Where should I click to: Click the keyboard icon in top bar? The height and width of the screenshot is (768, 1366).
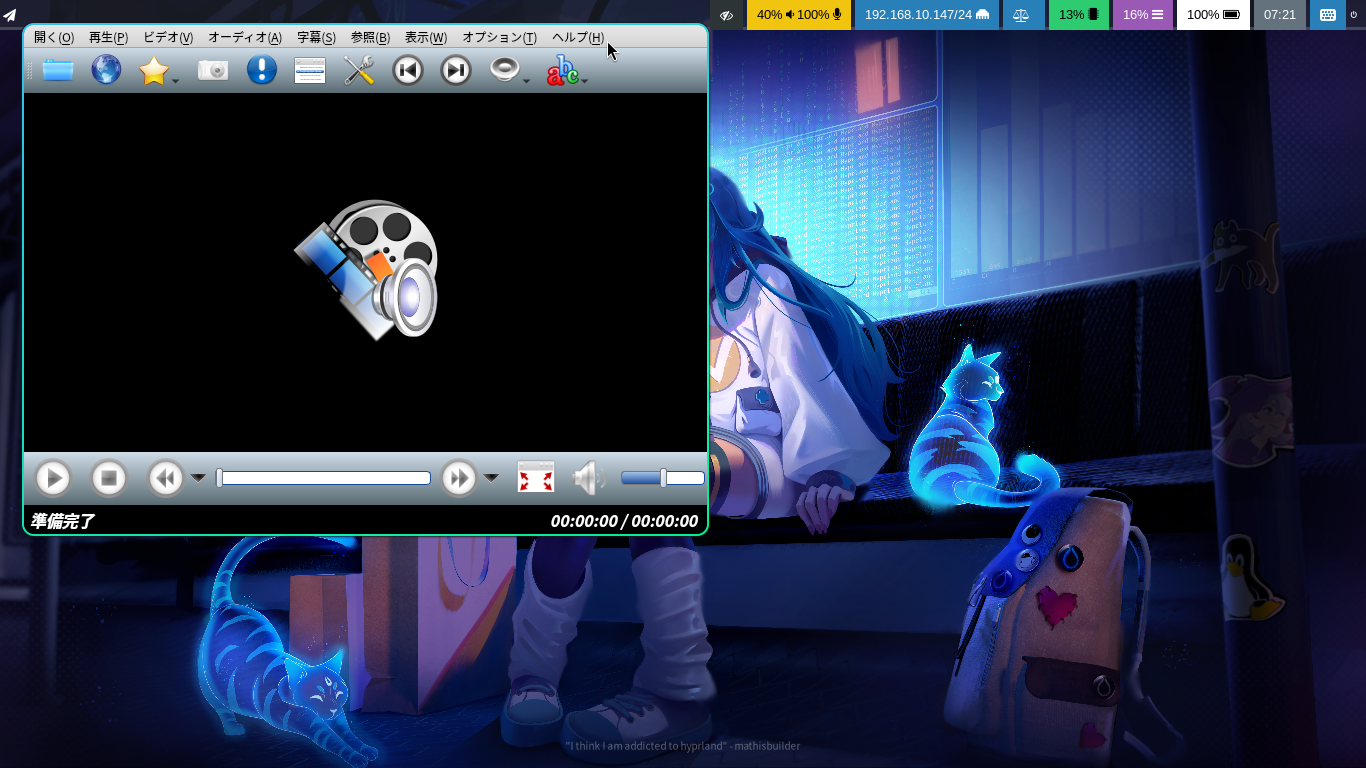click(1328, 15)
